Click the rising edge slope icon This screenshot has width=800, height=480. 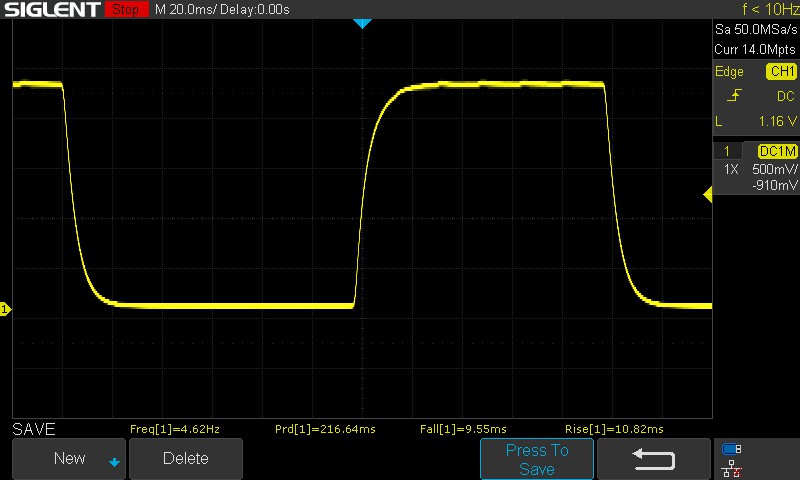point(734,95)
